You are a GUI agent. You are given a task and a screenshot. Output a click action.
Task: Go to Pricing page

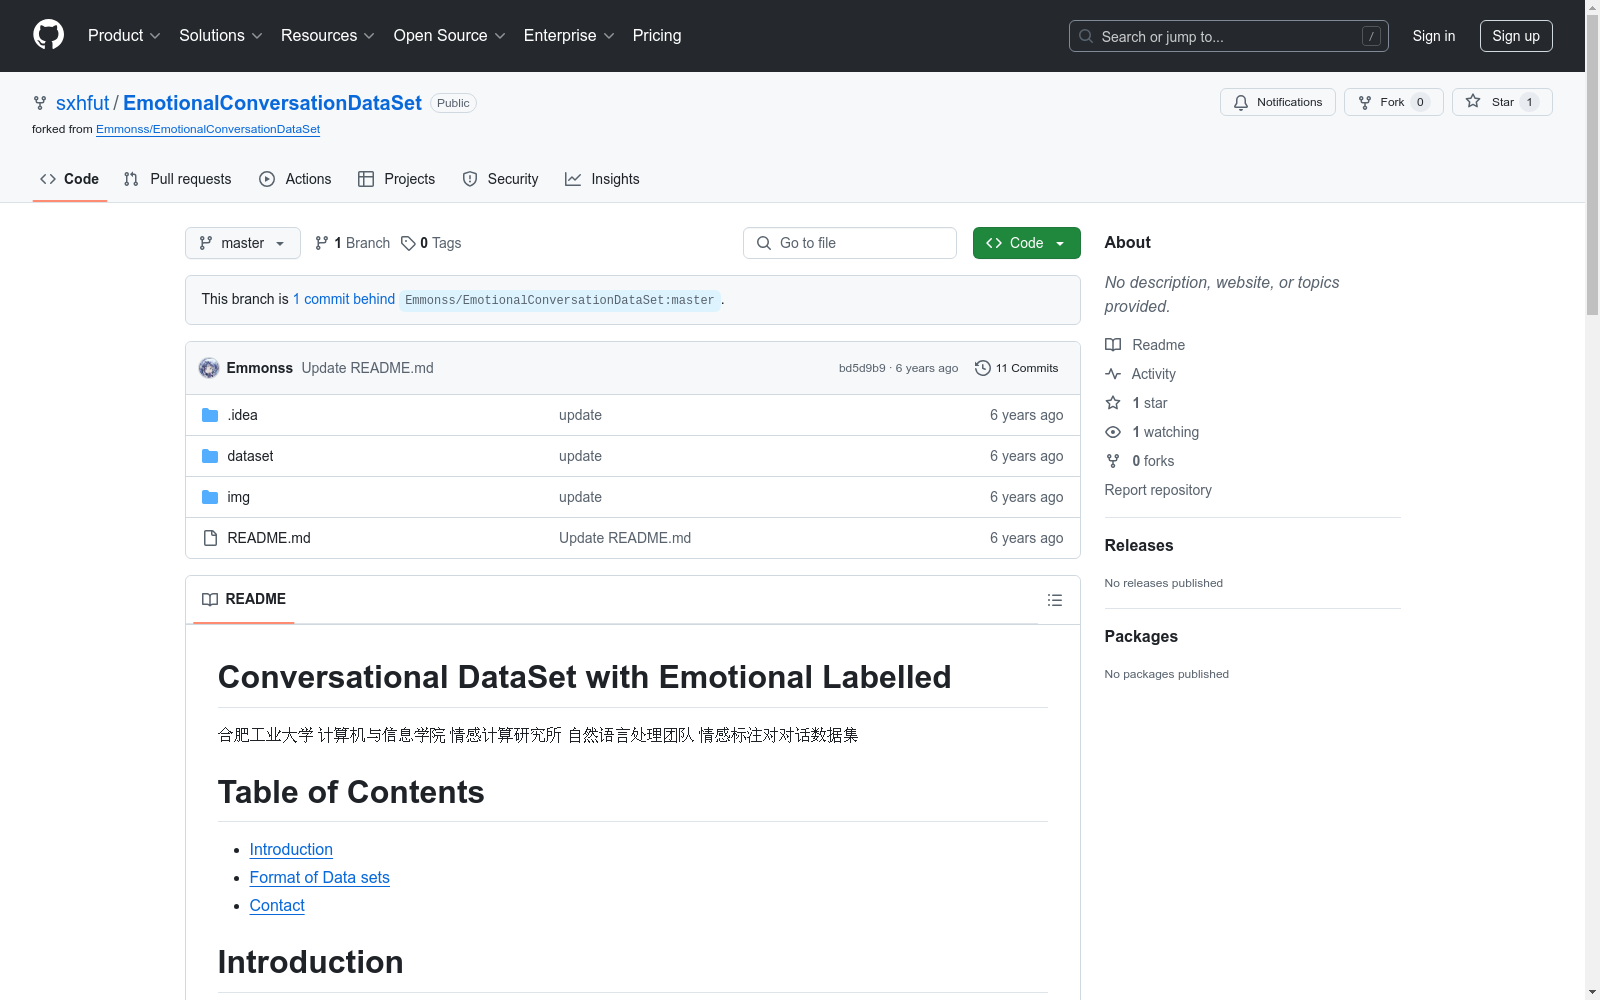click(657, 35)
